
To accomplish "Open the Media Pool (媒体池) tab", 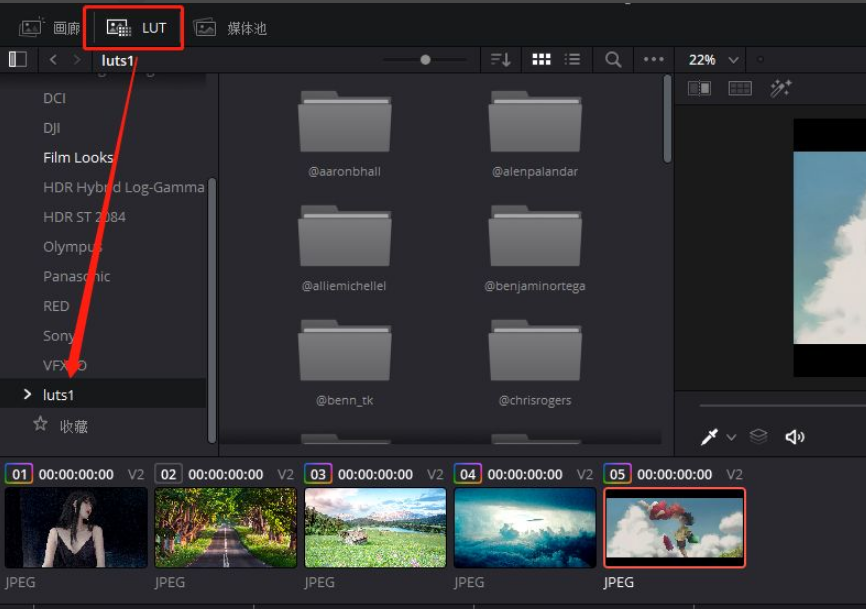I will [x=230, y=28].
